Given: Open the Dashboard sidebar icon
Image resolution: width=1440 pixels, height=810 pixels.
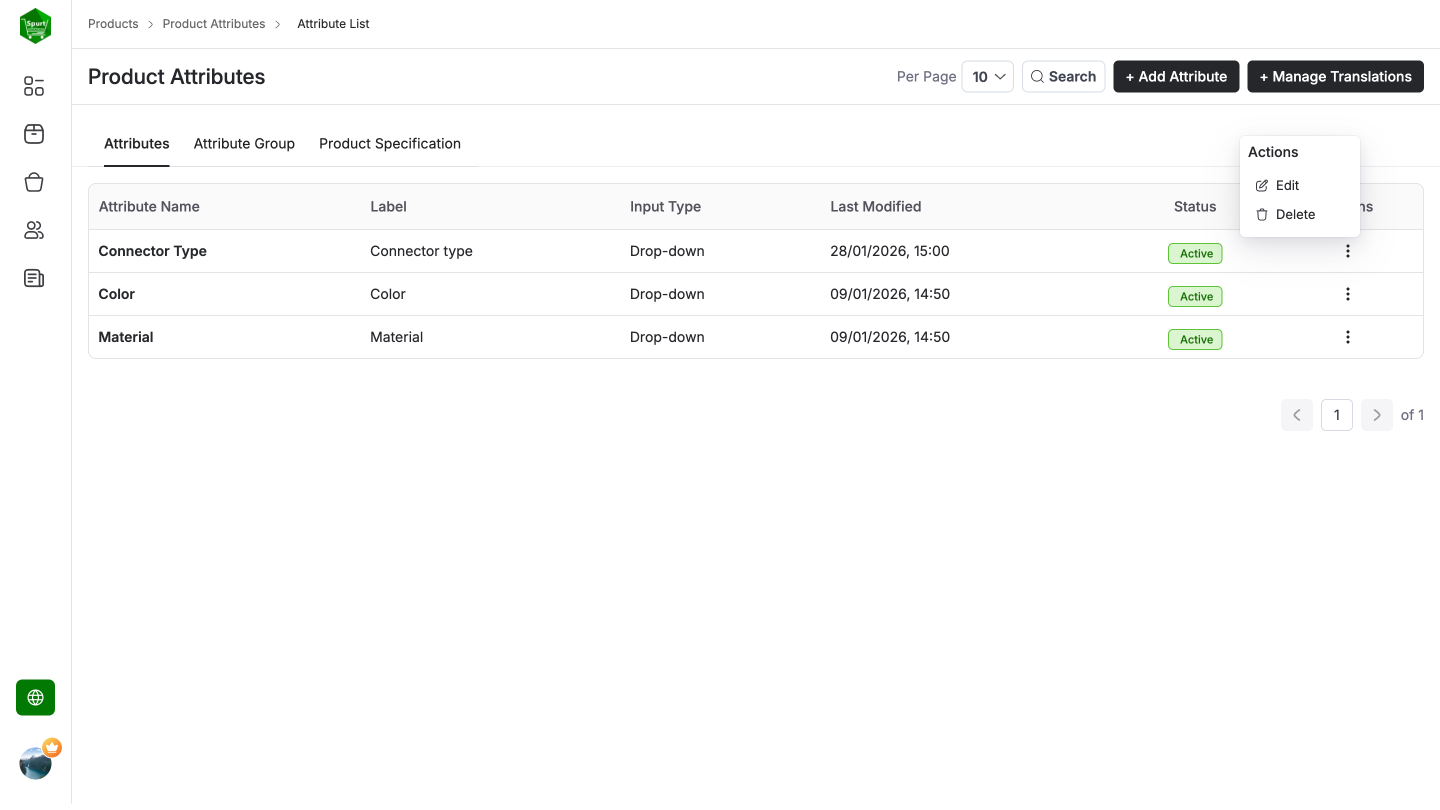Looking at the screenshot, I should pos(33,86).
